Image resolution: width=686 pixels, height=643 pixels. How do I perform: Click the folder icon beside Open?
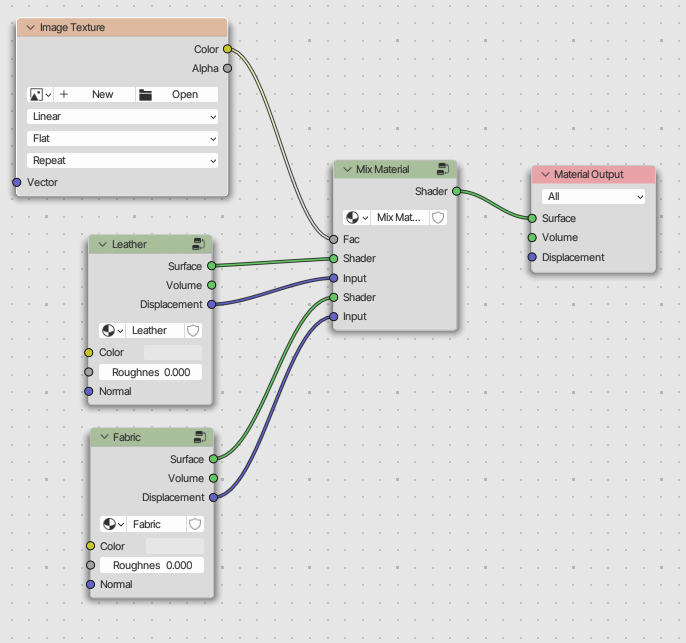(145, 94)
